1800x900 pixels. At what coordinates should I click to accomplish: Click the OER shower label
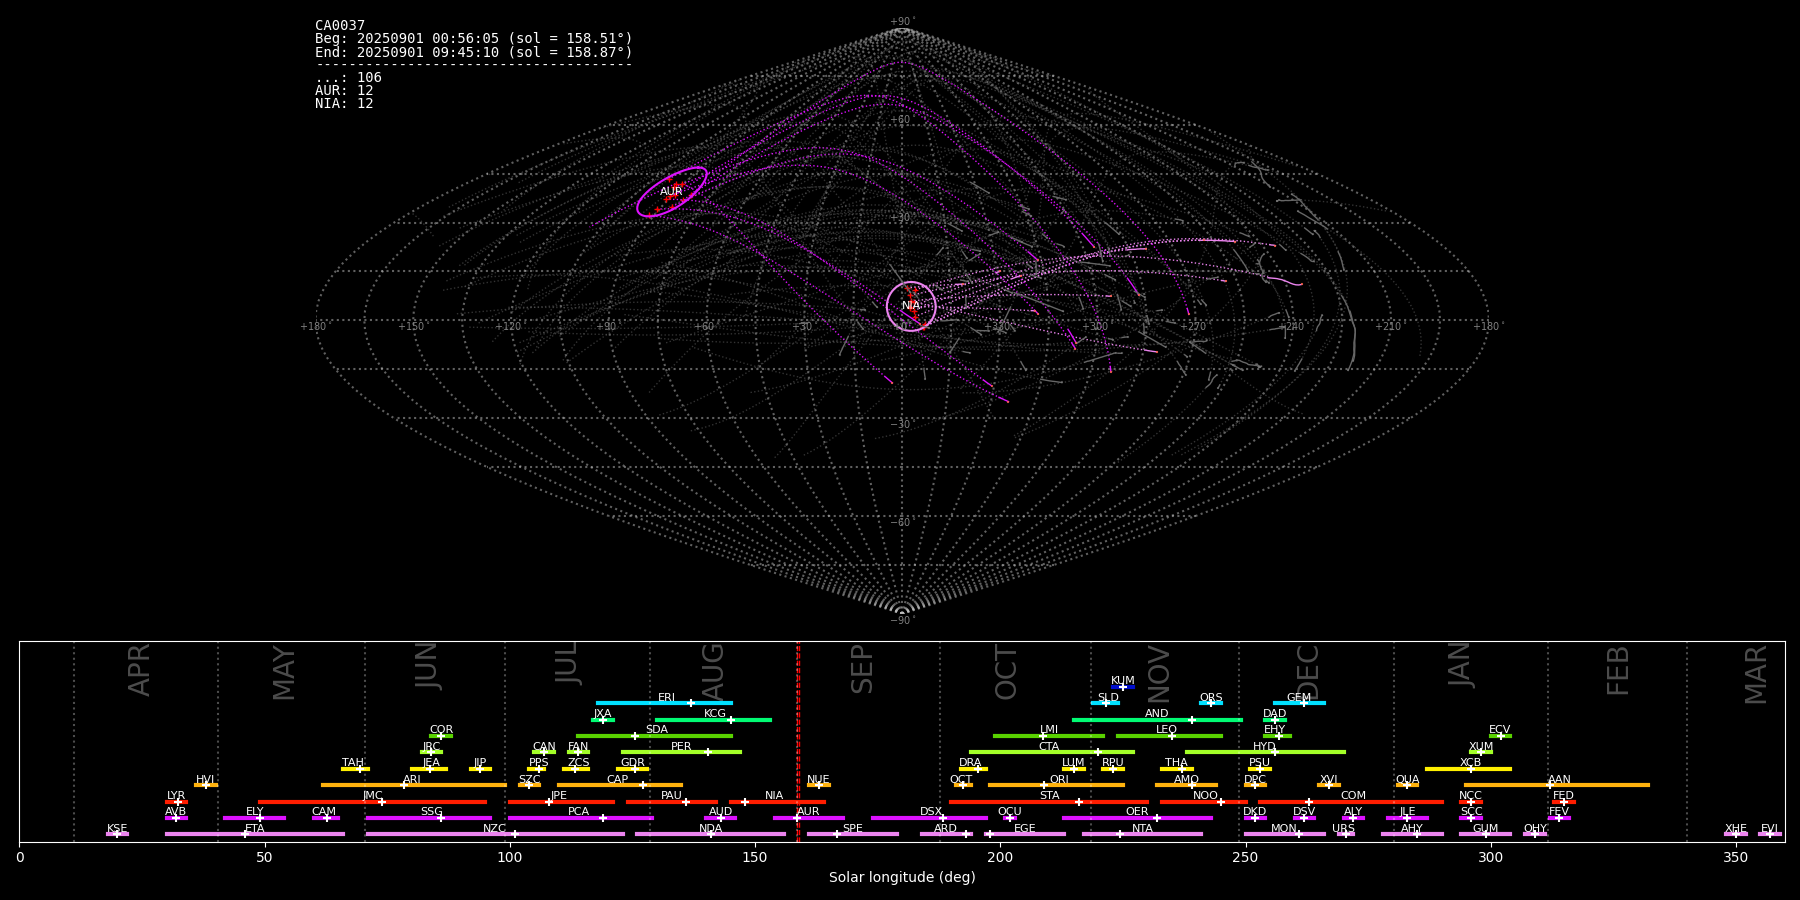(x=1137, y=812)
